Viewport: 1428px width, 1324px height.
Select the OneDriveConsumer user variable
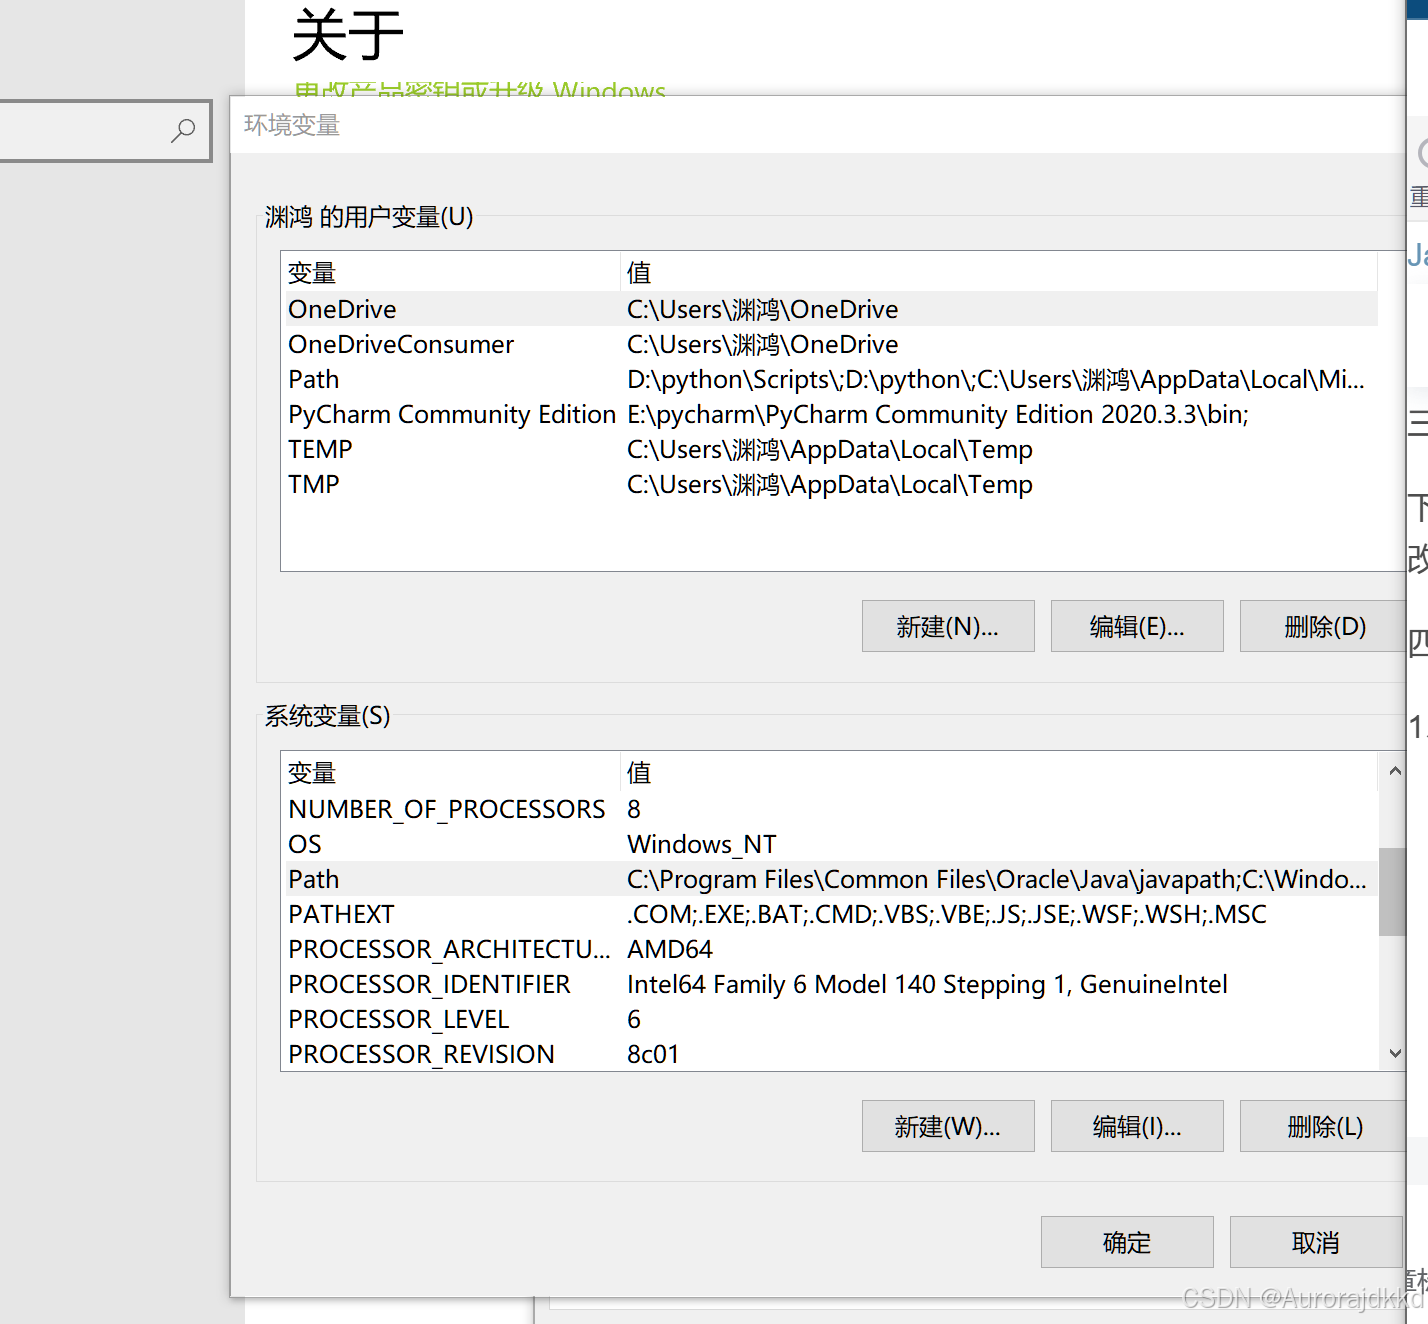point(450,344)
